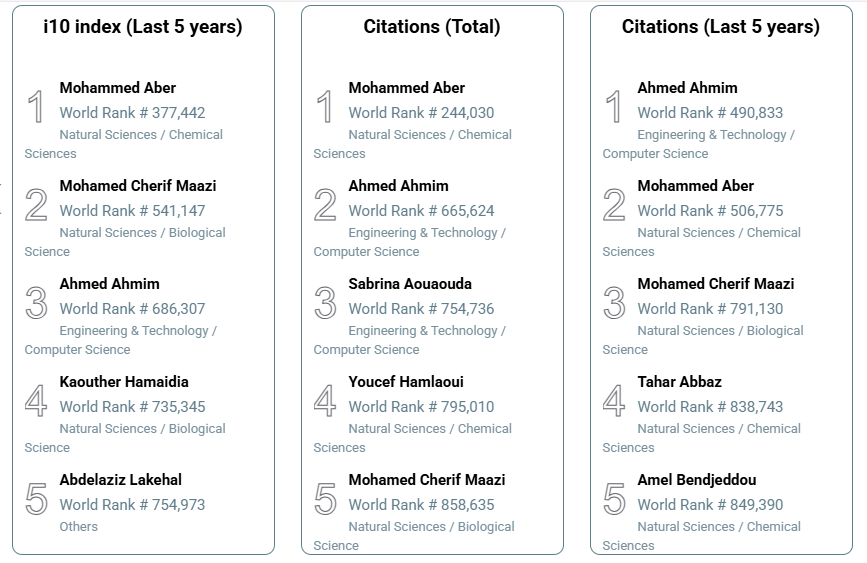The width and height of the screenshot is (867, 563).
Task: Open Sabrina Aouaouda's profile
Action: pyautogui.click(x=410, y=284)
